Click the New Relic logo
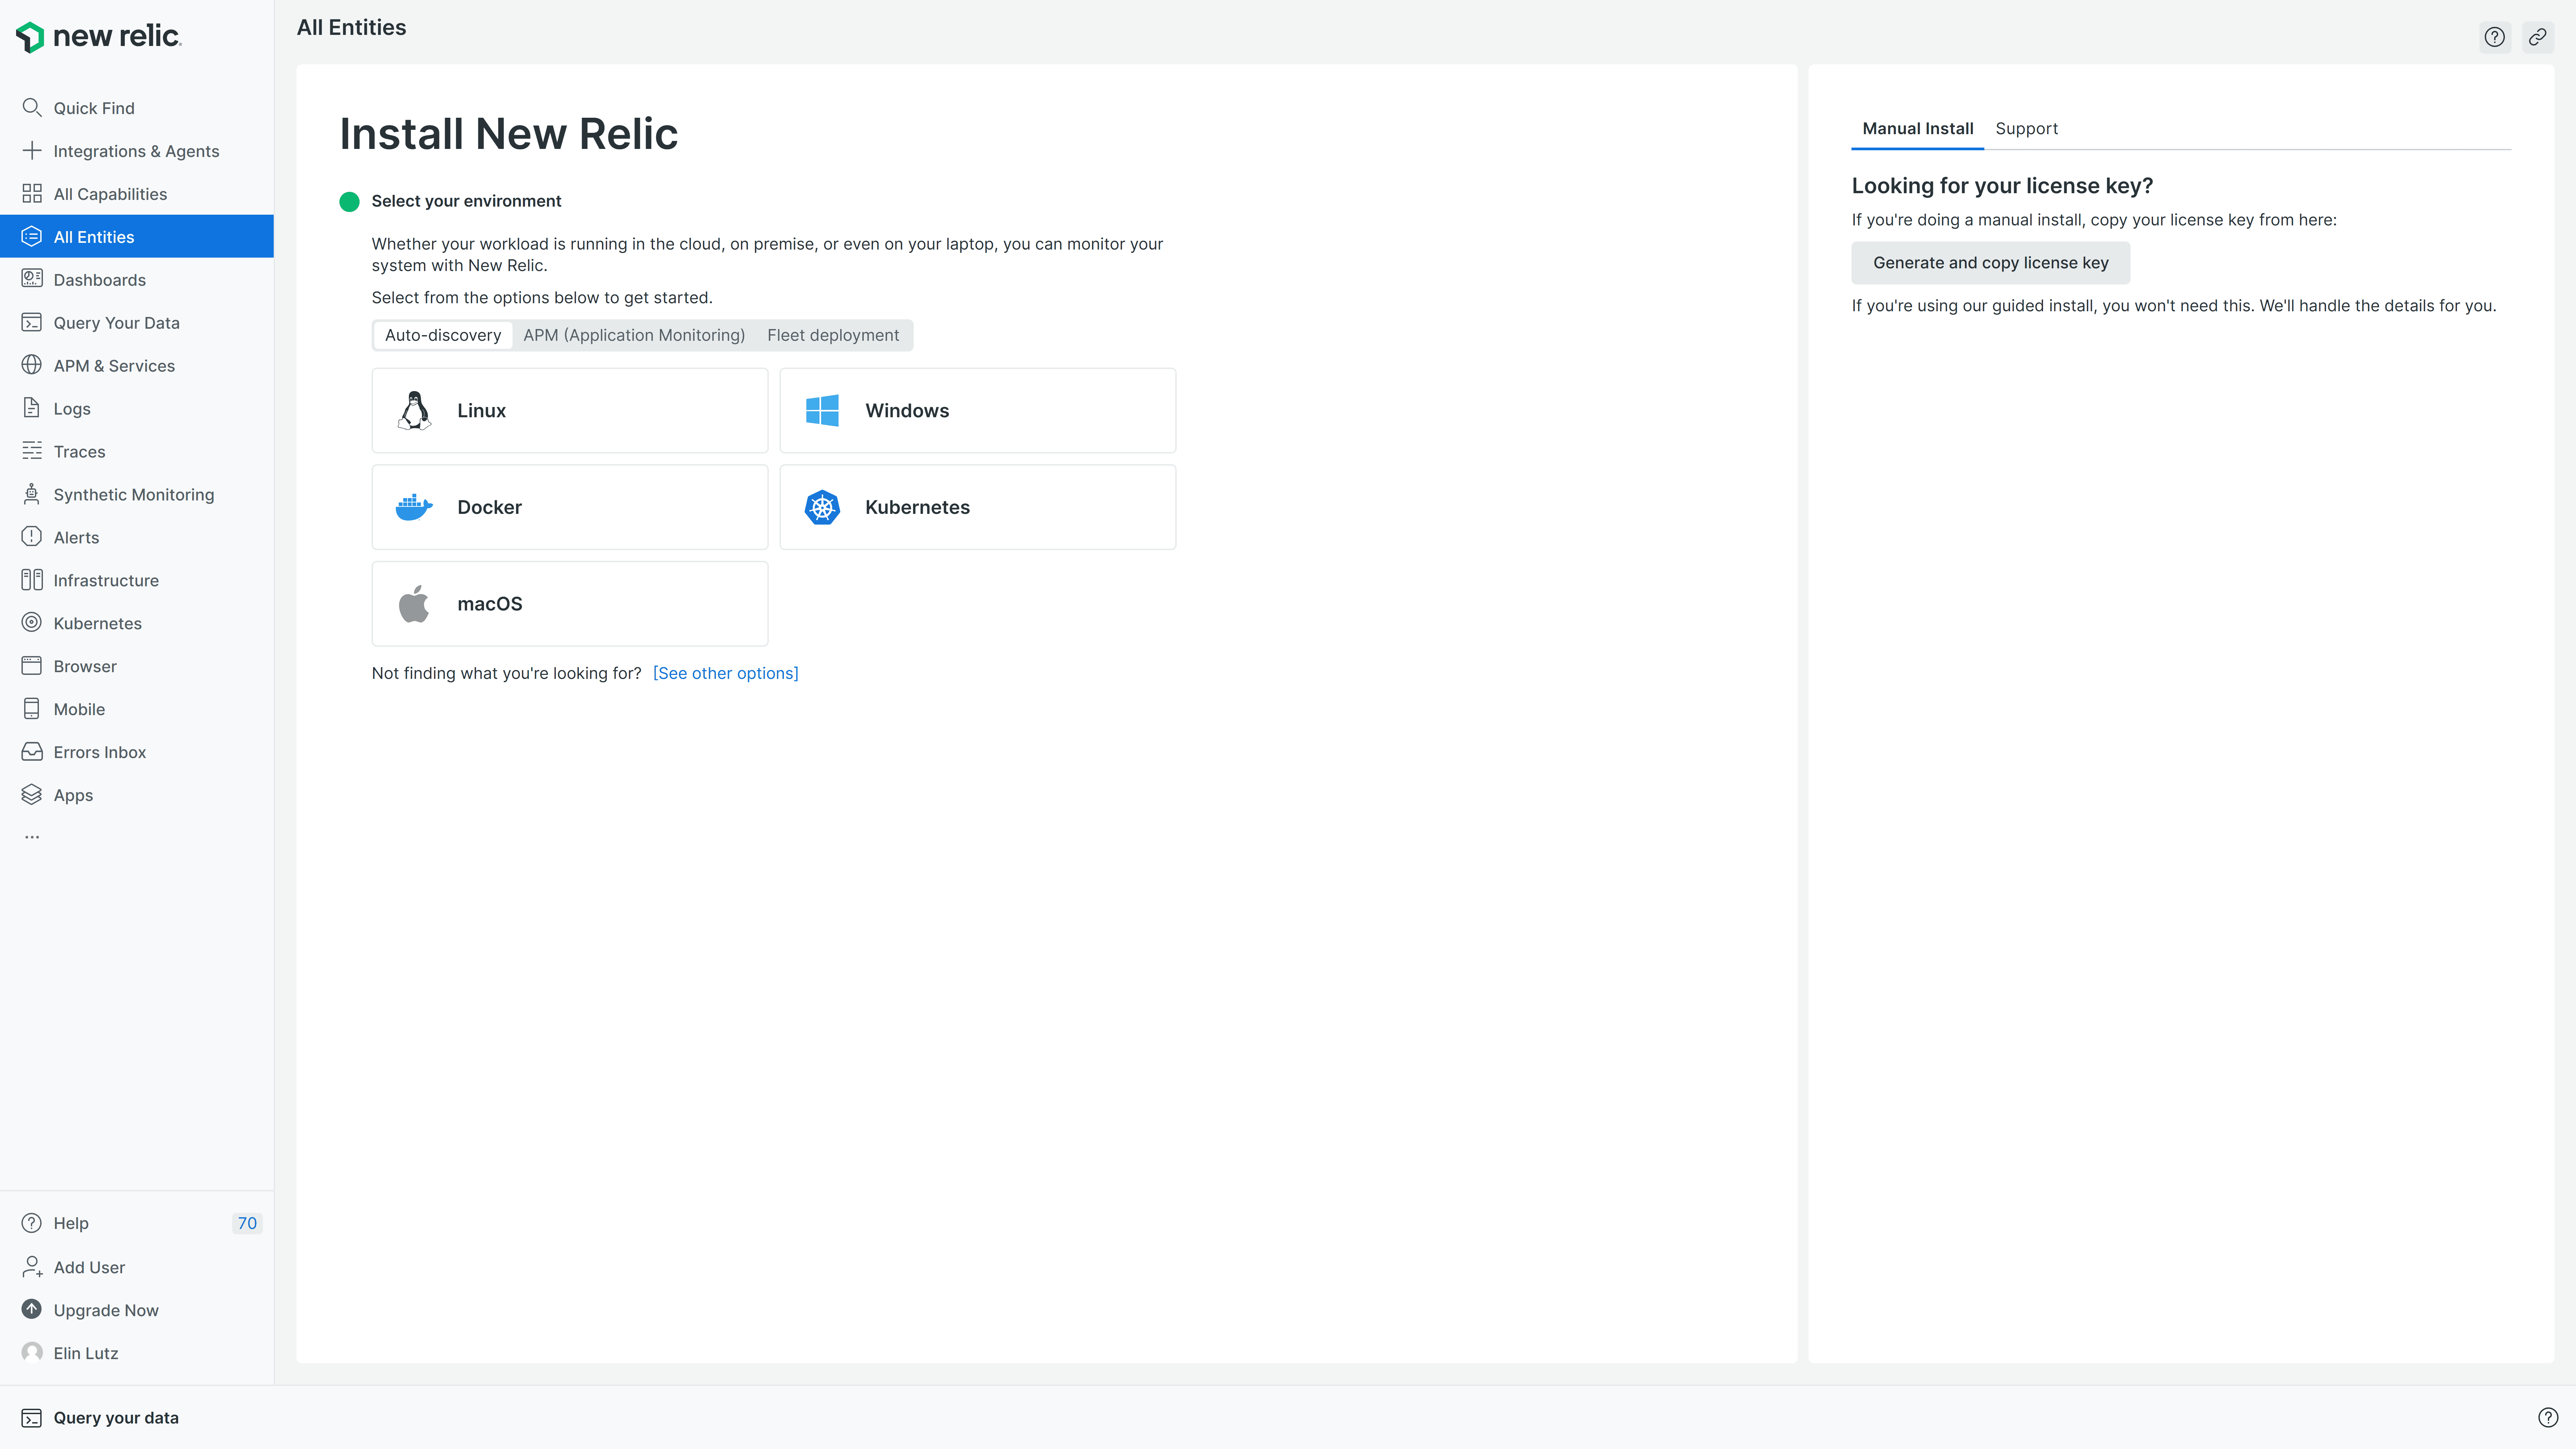Image resolution: width=2576 pixels, height=1449 pixels. click(x=99, y=37)
